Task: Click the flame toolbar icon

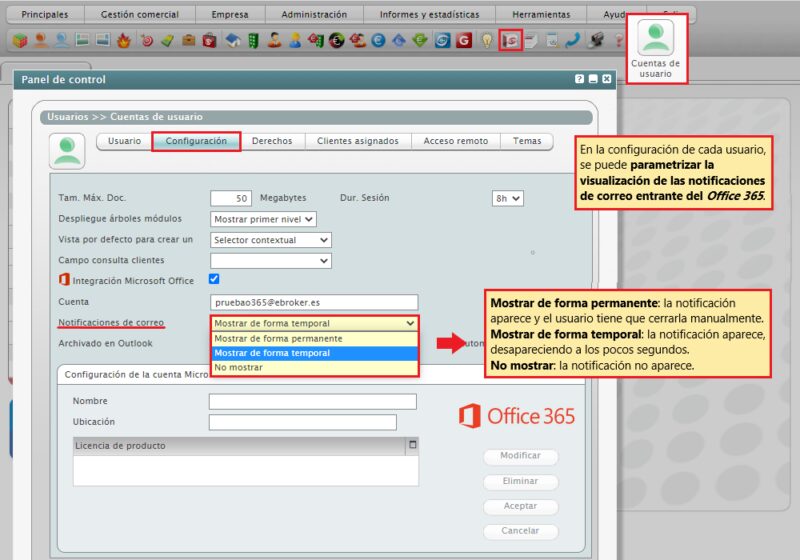Action: [124, 40]
